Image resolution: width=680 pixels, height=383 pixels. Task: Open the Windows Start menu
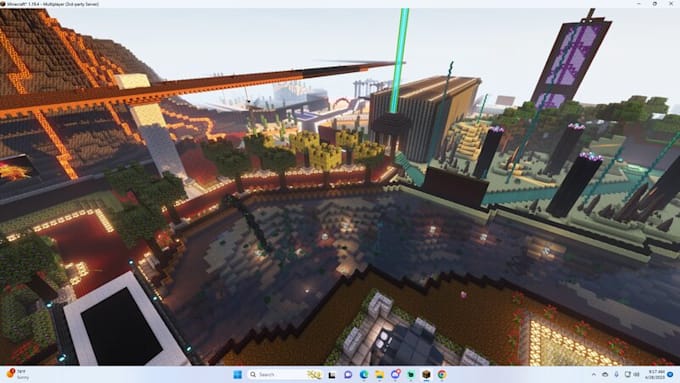pos(238,374)
